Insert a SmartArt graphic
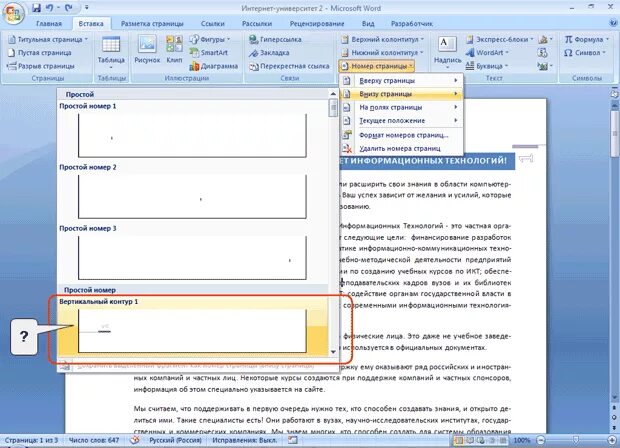 click(209, 53)
